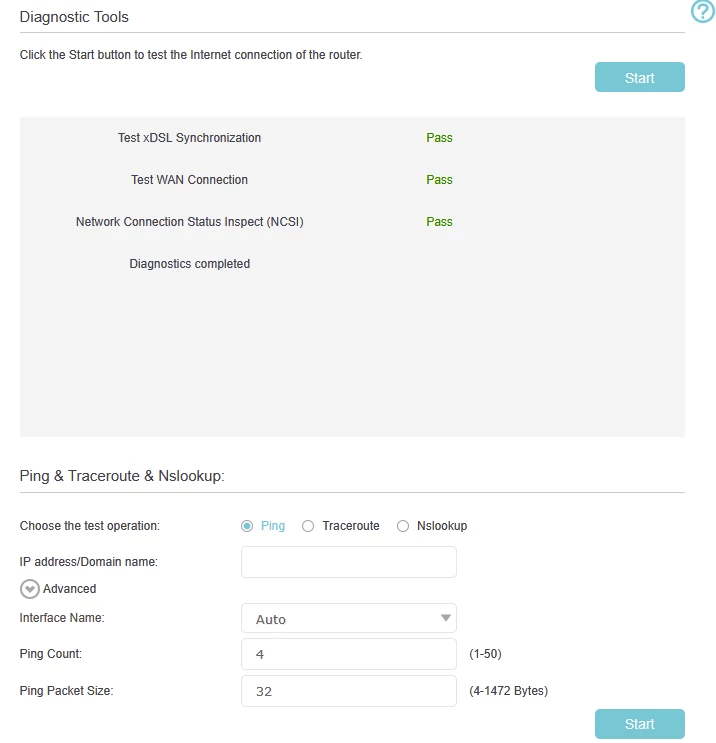
Task: Click Pass status next to WAN Connection
Action: [x=439, y=180]
